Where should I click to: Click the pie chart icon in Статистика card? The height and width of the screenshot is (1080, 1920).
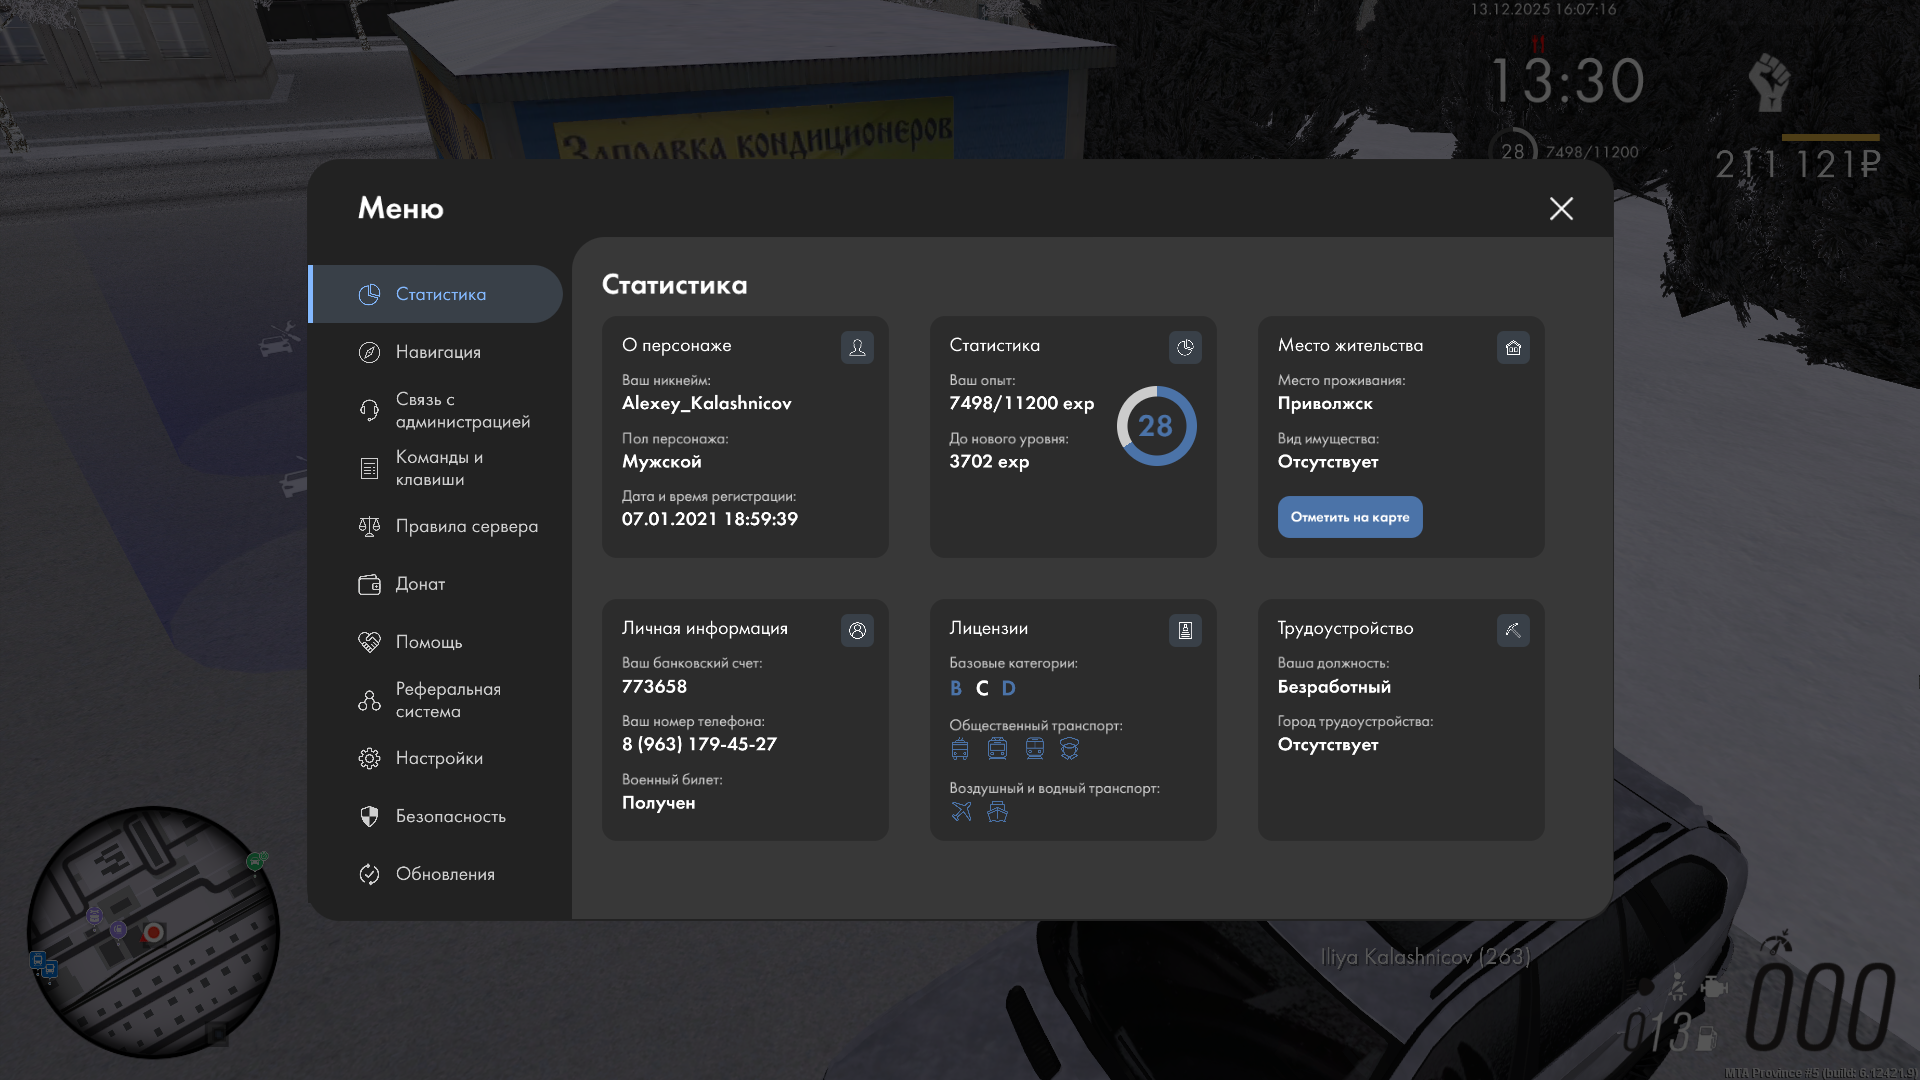1185,347
